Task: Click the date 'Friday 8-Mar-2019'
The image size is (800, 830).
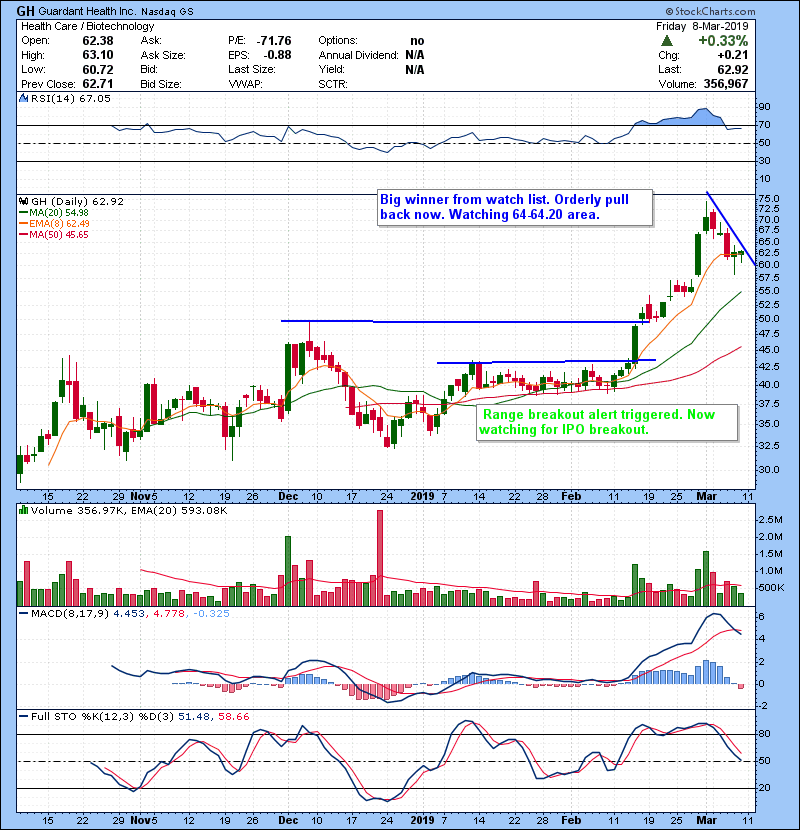Action: [x=702, y=26]
